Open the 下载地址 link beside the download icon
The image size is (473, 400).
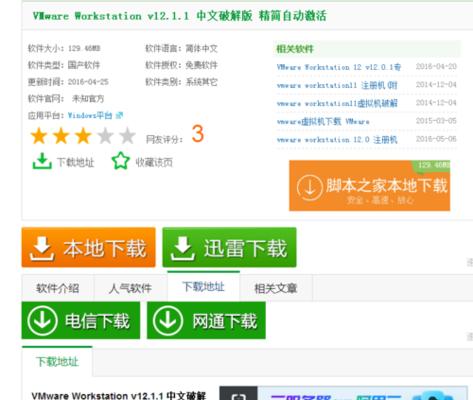coord(76,162)
